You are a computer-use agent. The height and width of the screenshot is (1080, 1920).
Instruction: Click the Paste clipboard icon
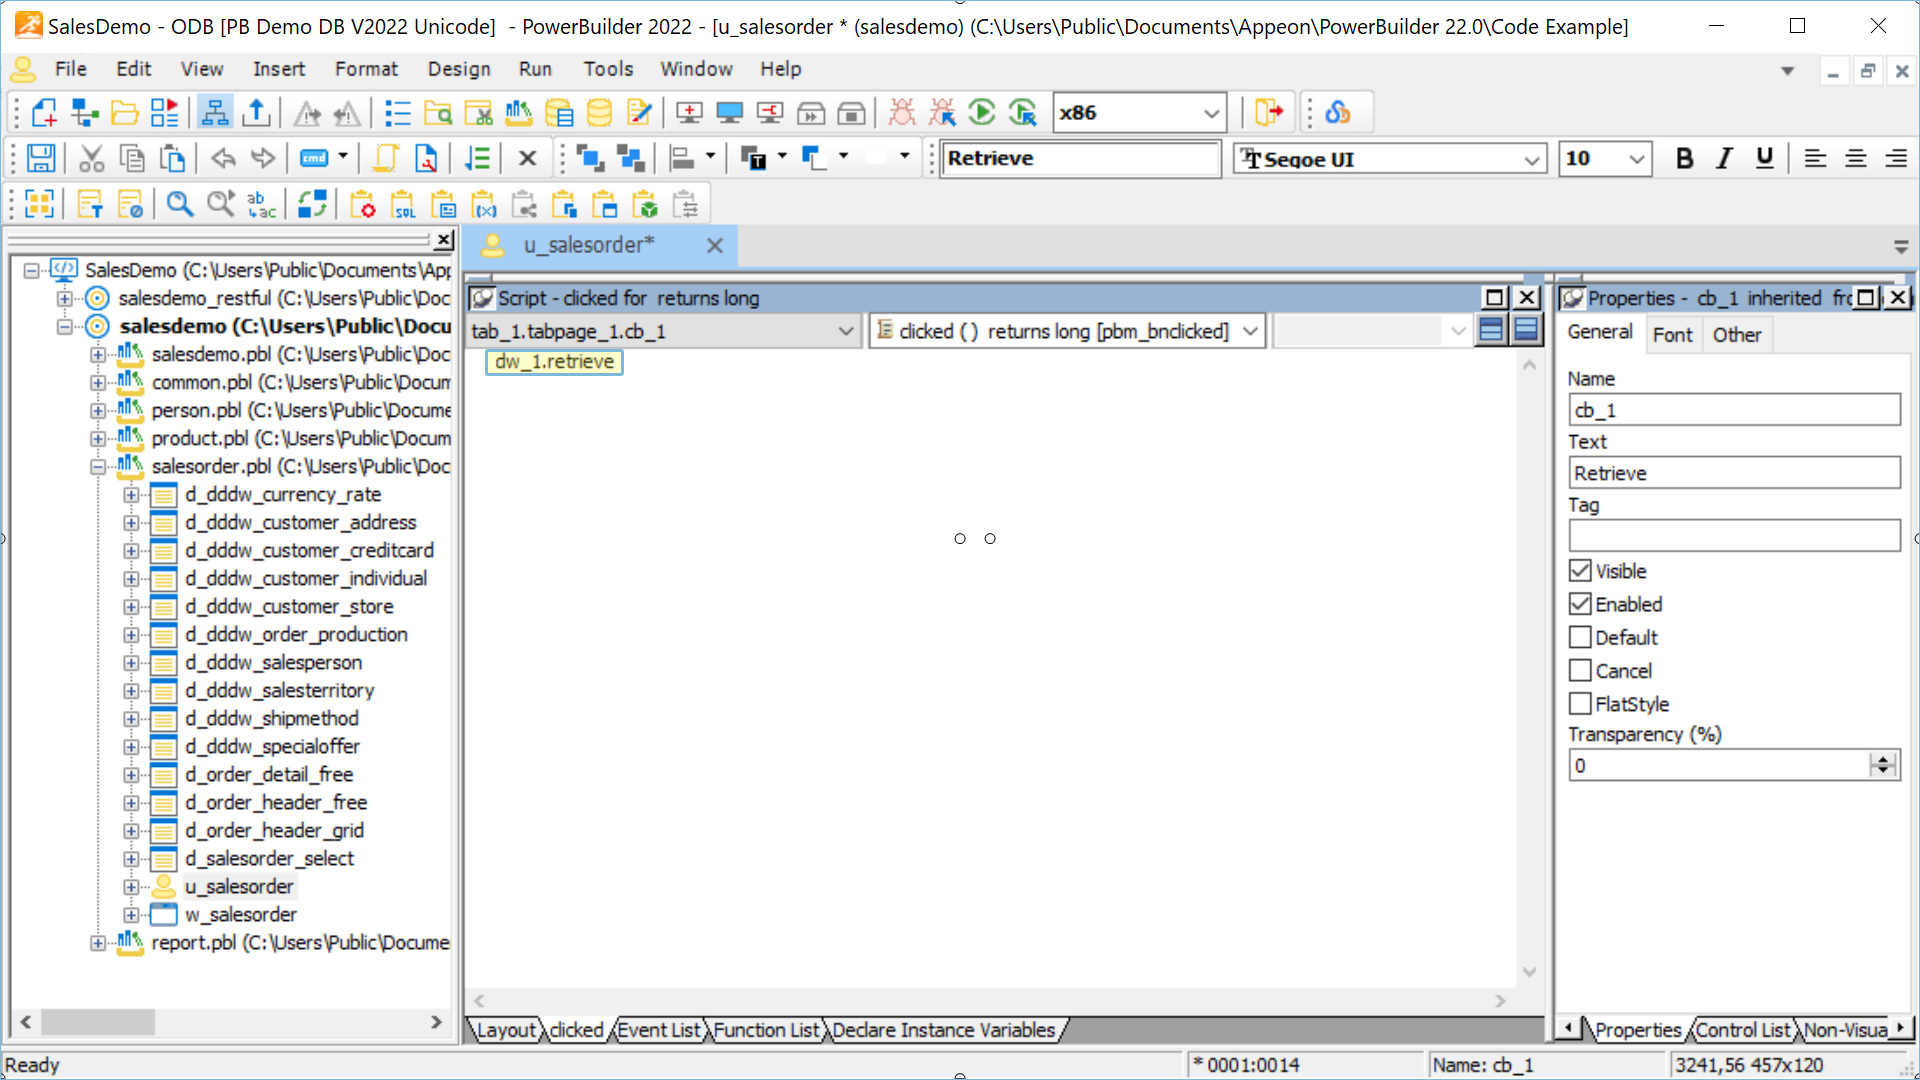(173, 158)
